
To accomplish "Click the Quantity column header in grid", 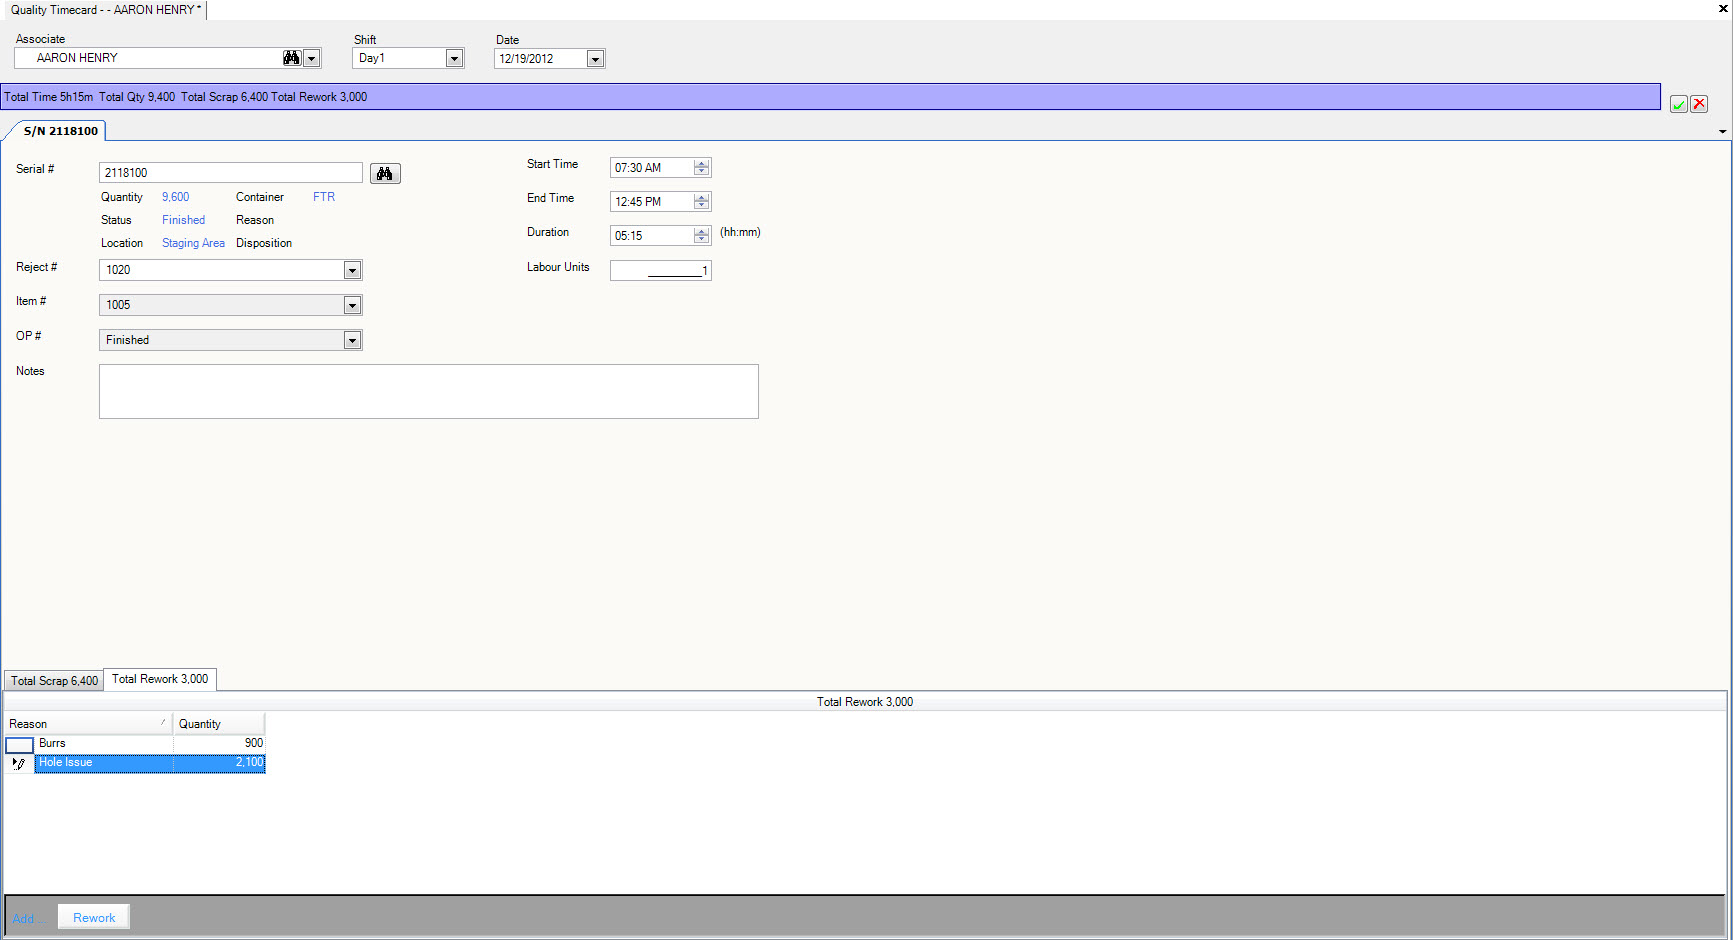I will coord(219,724).
